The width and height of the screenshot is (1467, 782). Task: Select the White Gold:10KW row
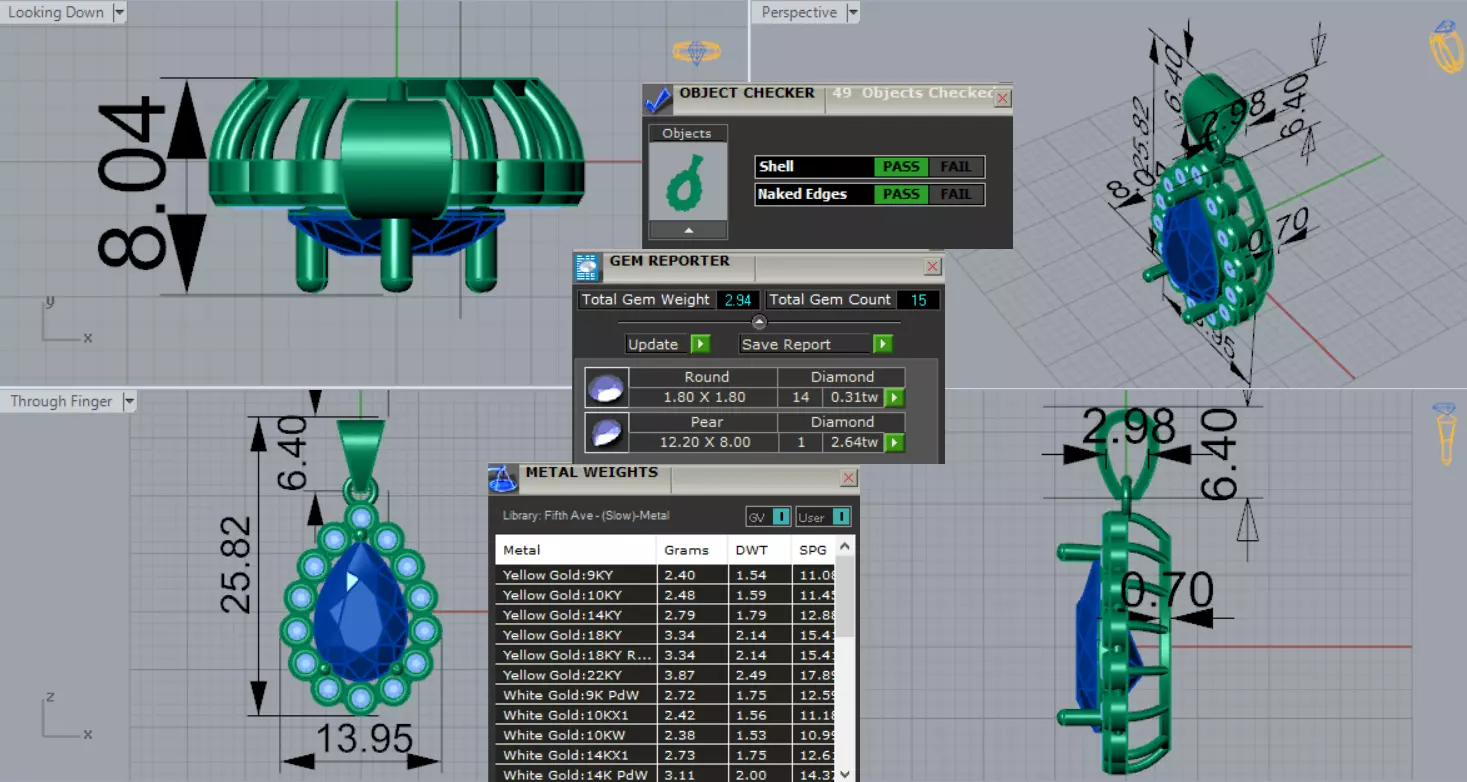click(665, 735)
